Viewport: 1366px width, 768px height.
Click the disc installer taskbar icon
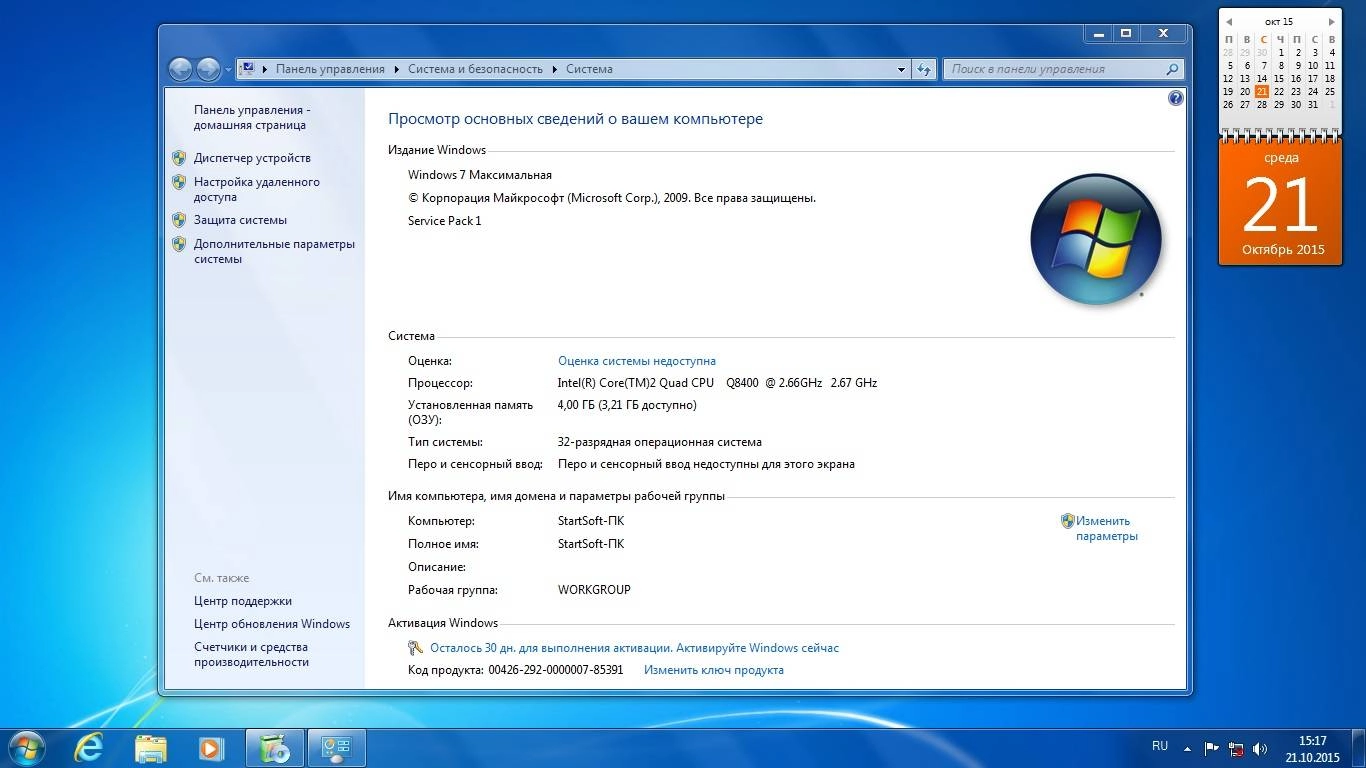pos(274,748)
